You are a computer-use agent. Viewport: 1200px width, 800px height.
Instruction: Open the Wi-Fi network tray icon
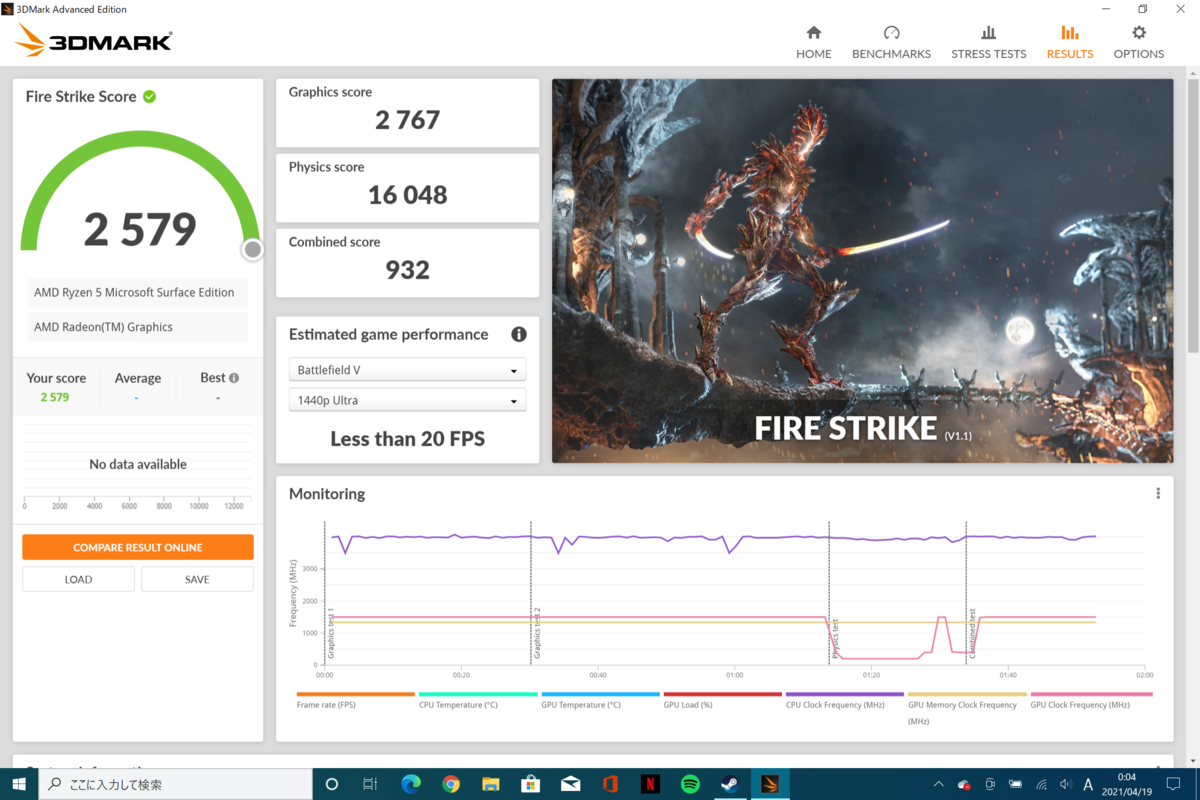click(1041, 785)
